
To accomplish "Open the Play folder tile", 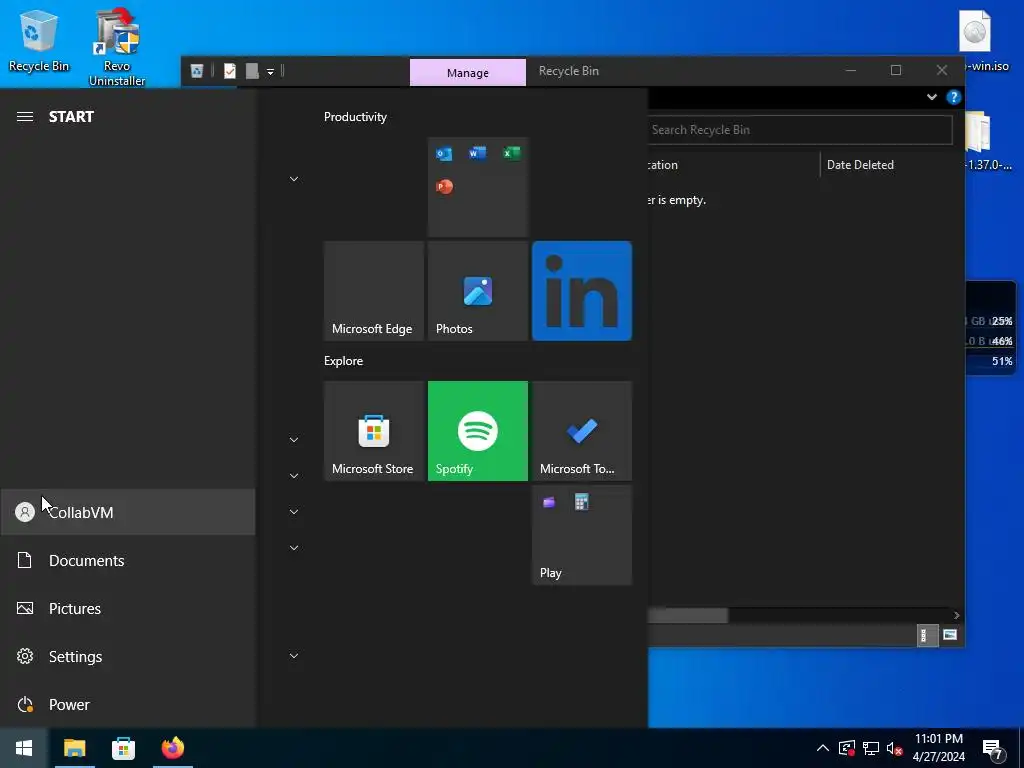I will (x=582, y=535).
